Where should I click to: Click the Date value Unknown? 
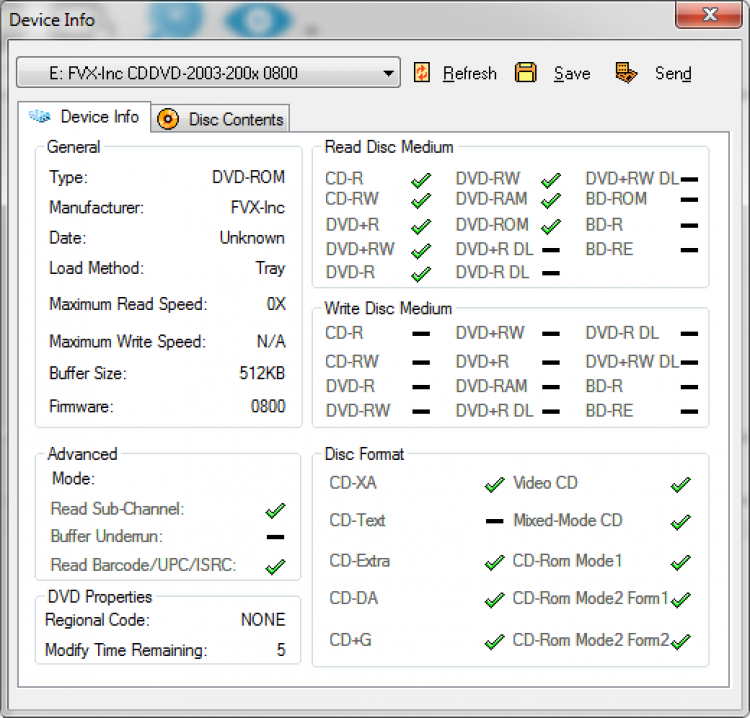click(252, 238)
